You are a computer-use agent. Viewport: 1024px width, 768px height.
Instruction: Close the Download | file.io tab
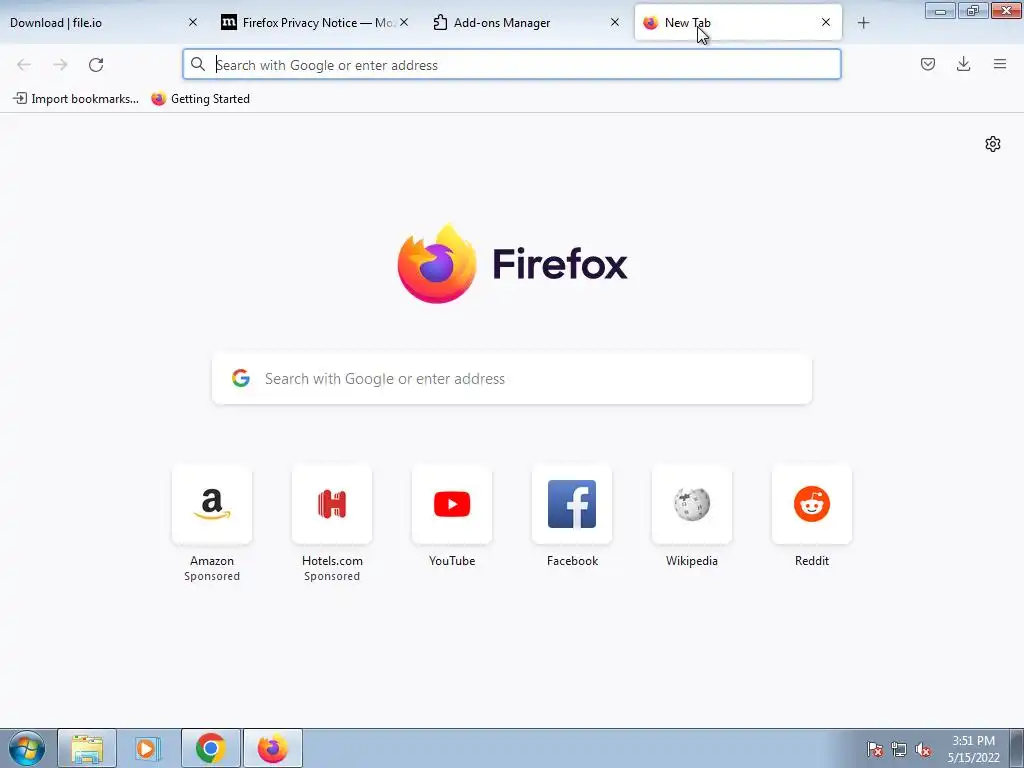coord(193,22)
